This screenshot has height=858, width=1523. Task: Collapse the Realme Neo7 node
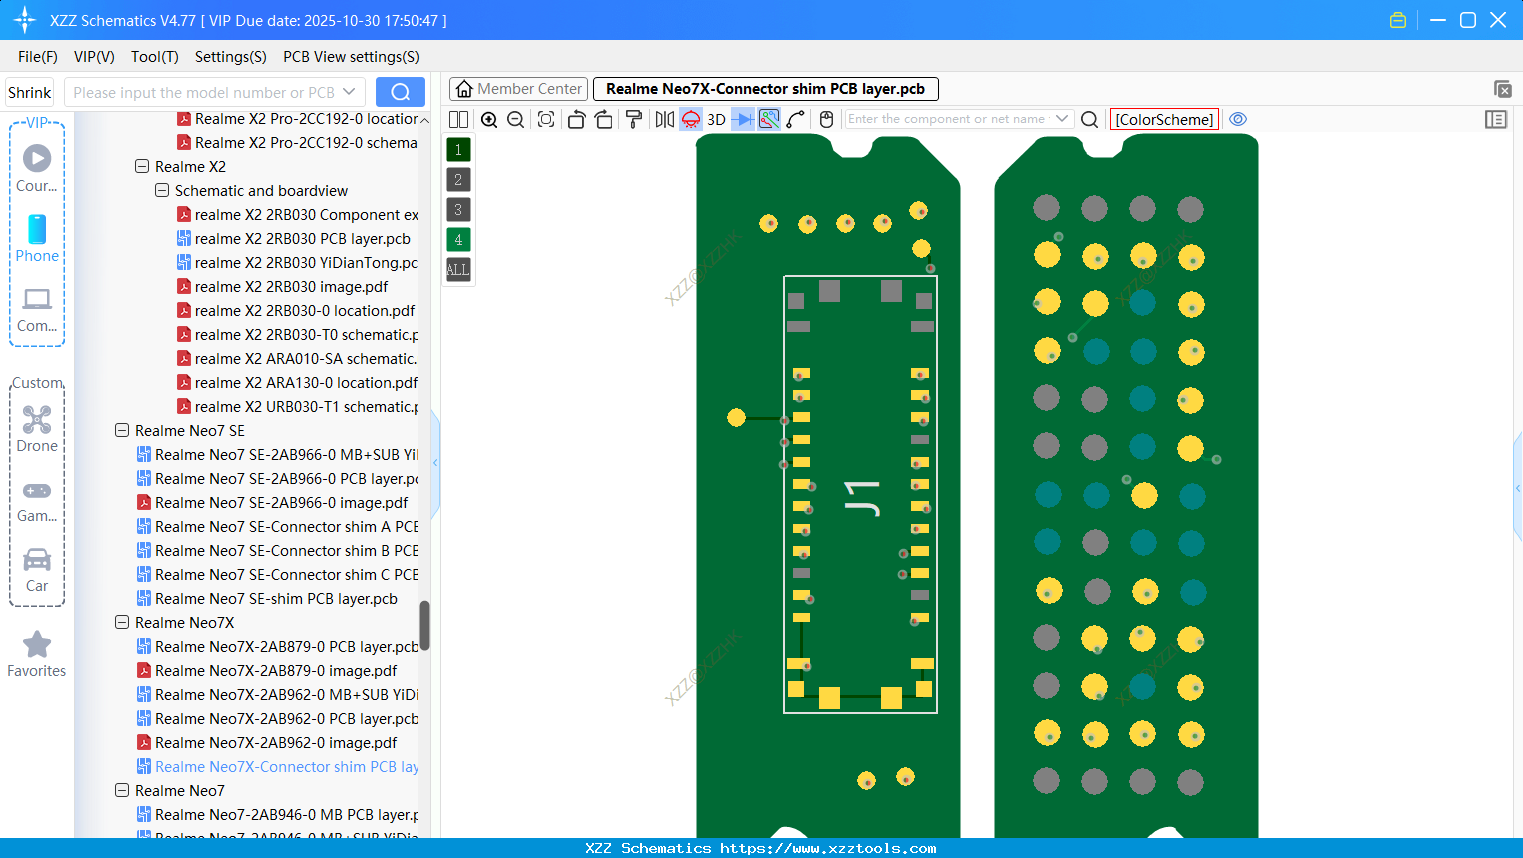click(x=122, y=790)
